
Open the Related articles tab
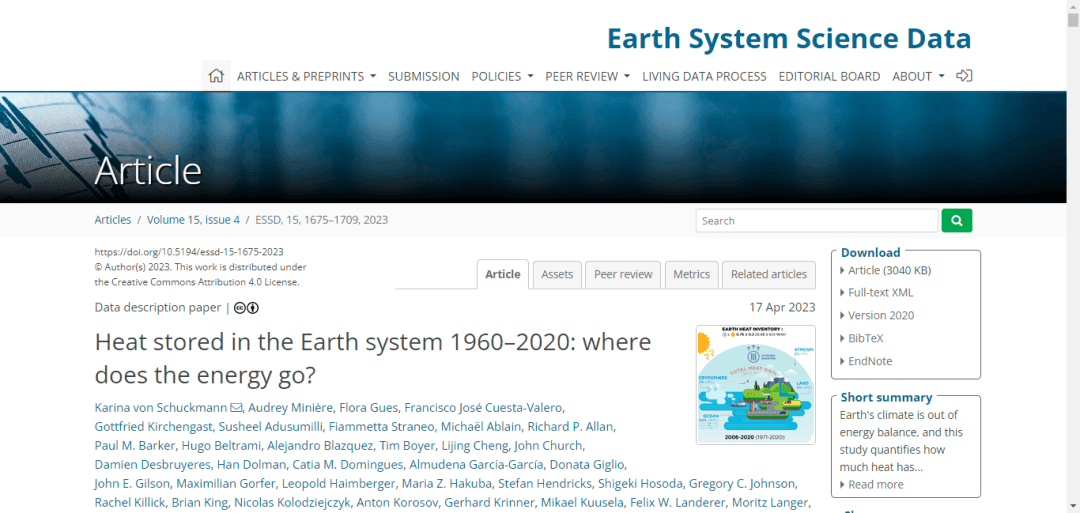pyautogui.click(x=768, y=274)
